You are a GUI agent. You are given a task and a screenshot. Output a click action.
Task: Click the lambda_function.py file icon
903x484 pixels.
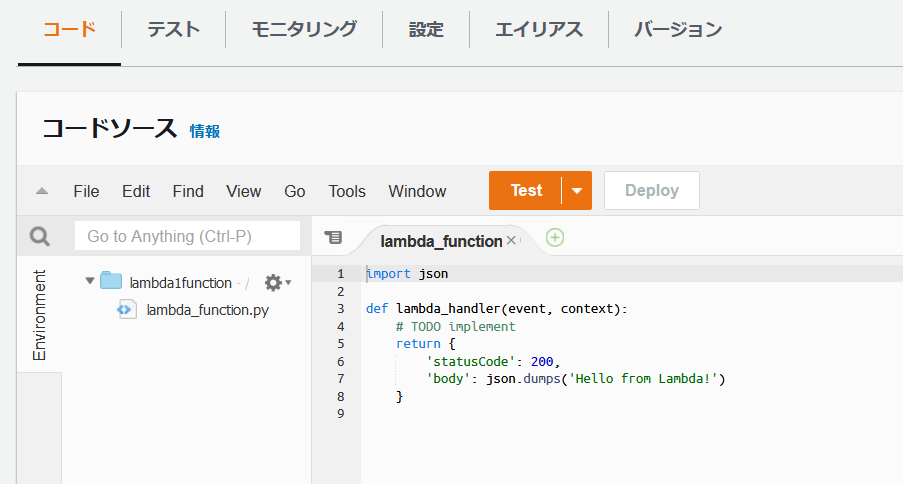127,310
